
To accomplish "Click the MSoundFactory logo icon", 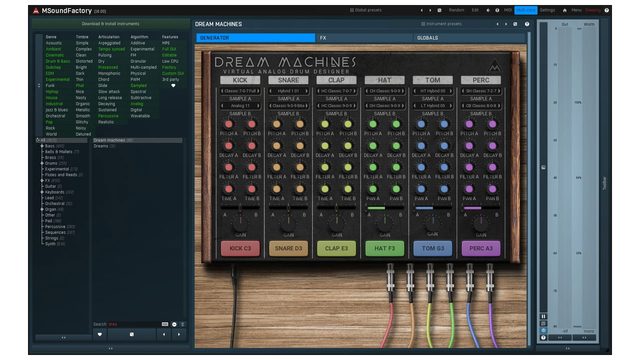I will pyautogui.click(x=36, y=11).
